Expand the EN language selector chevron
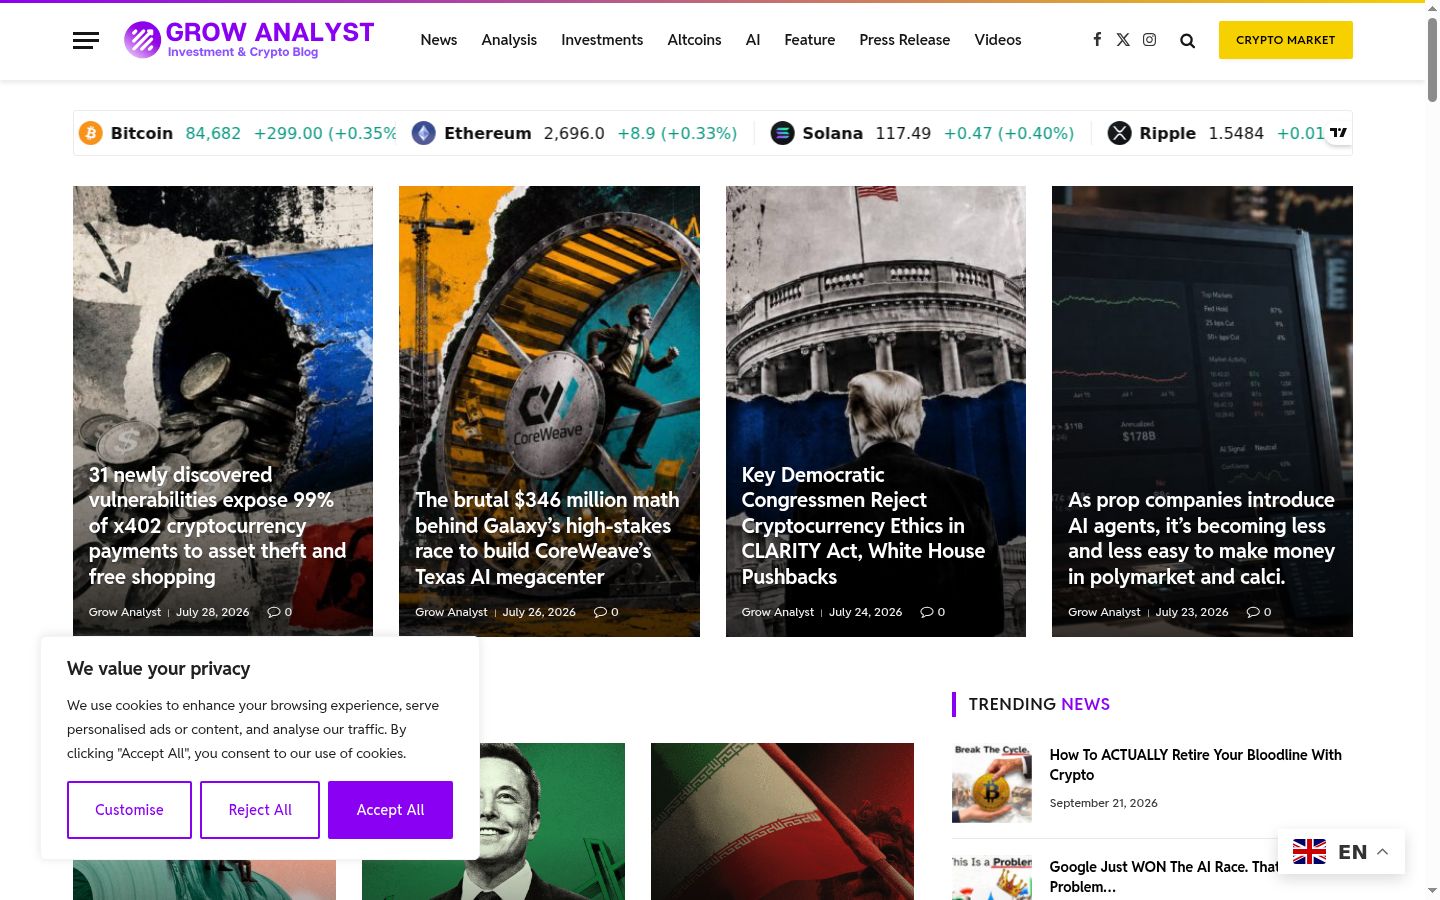The image size is (1440, 900). (x=1383, y=852)
